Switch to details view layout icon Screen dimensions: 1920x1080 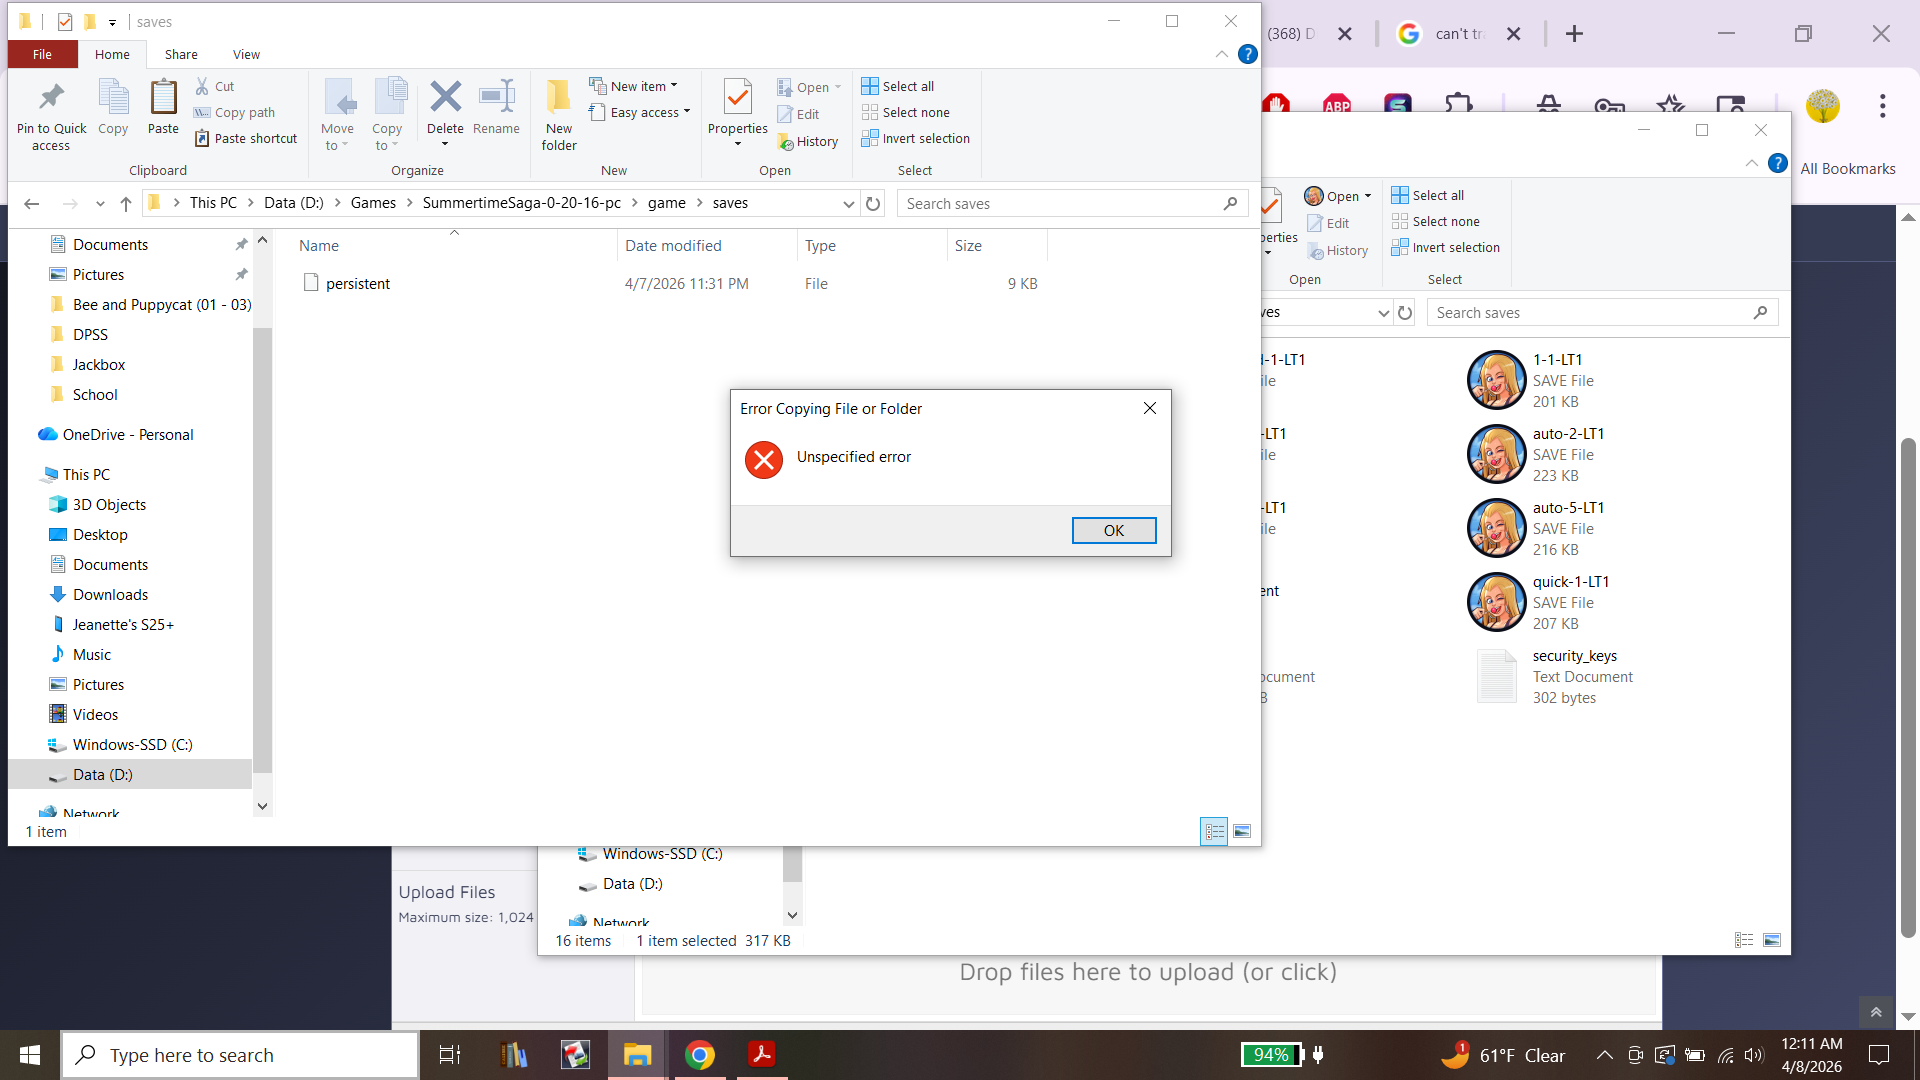[1214, 831]
